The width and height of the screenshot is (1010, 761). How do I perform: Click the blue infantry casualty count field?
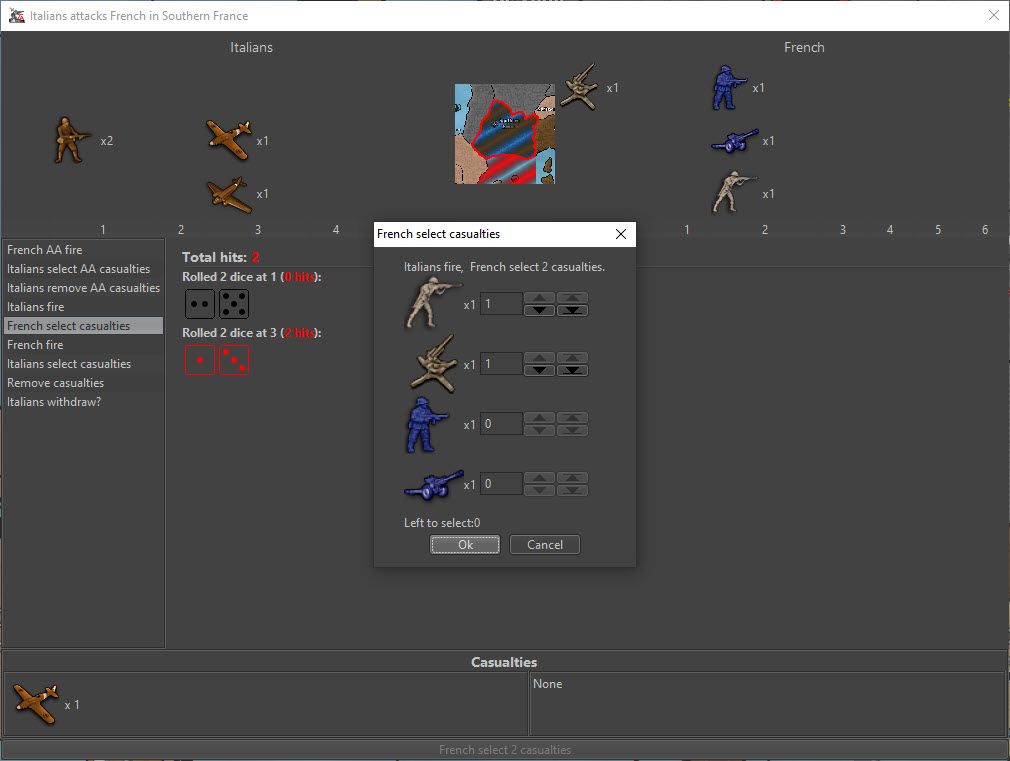pos(501,424)
